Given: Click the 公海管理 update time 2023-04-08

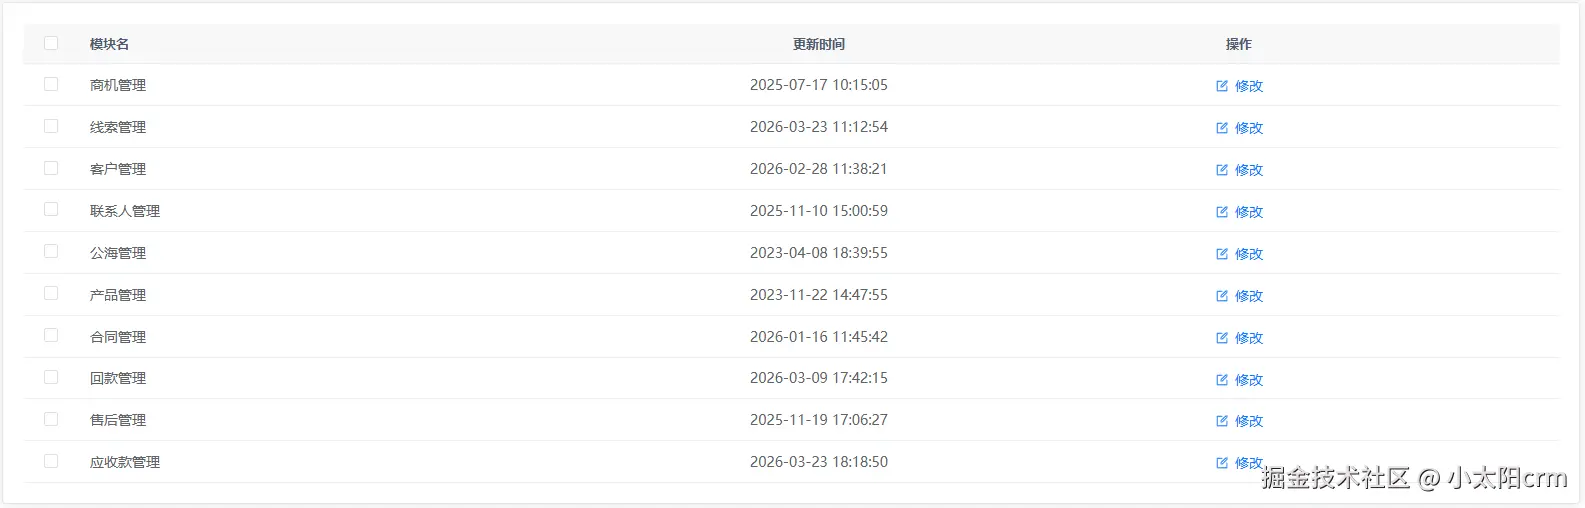Looking at the screenshot, I should click(818, 253).
